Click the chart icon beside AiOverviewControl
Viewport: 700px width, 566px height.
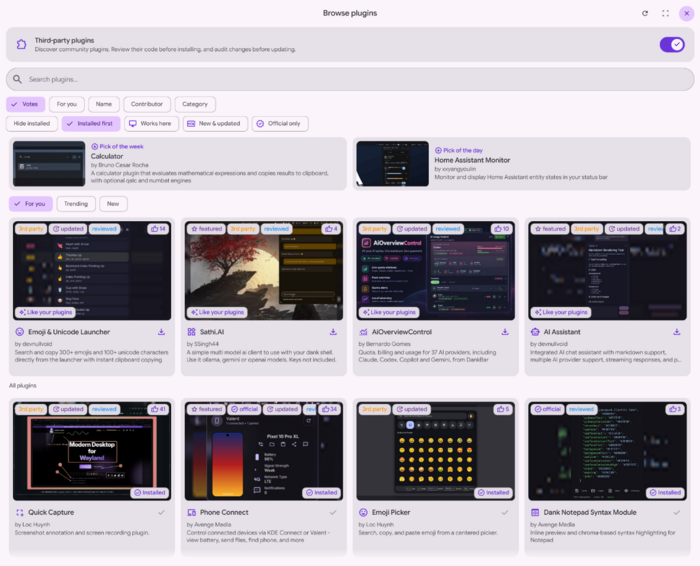tap(363, 332)
